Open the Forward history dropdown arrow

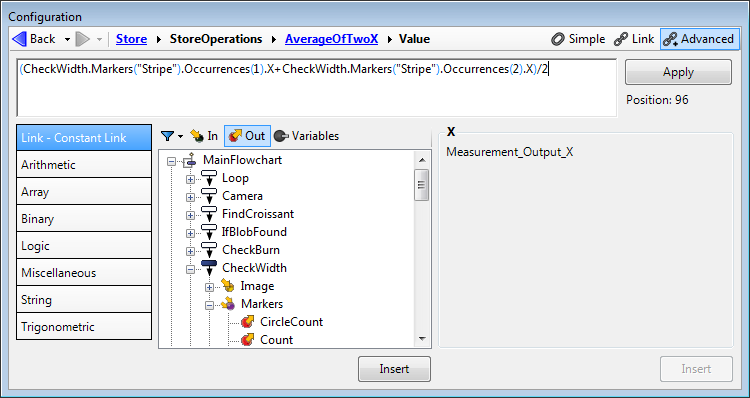[x=99, y=39]
